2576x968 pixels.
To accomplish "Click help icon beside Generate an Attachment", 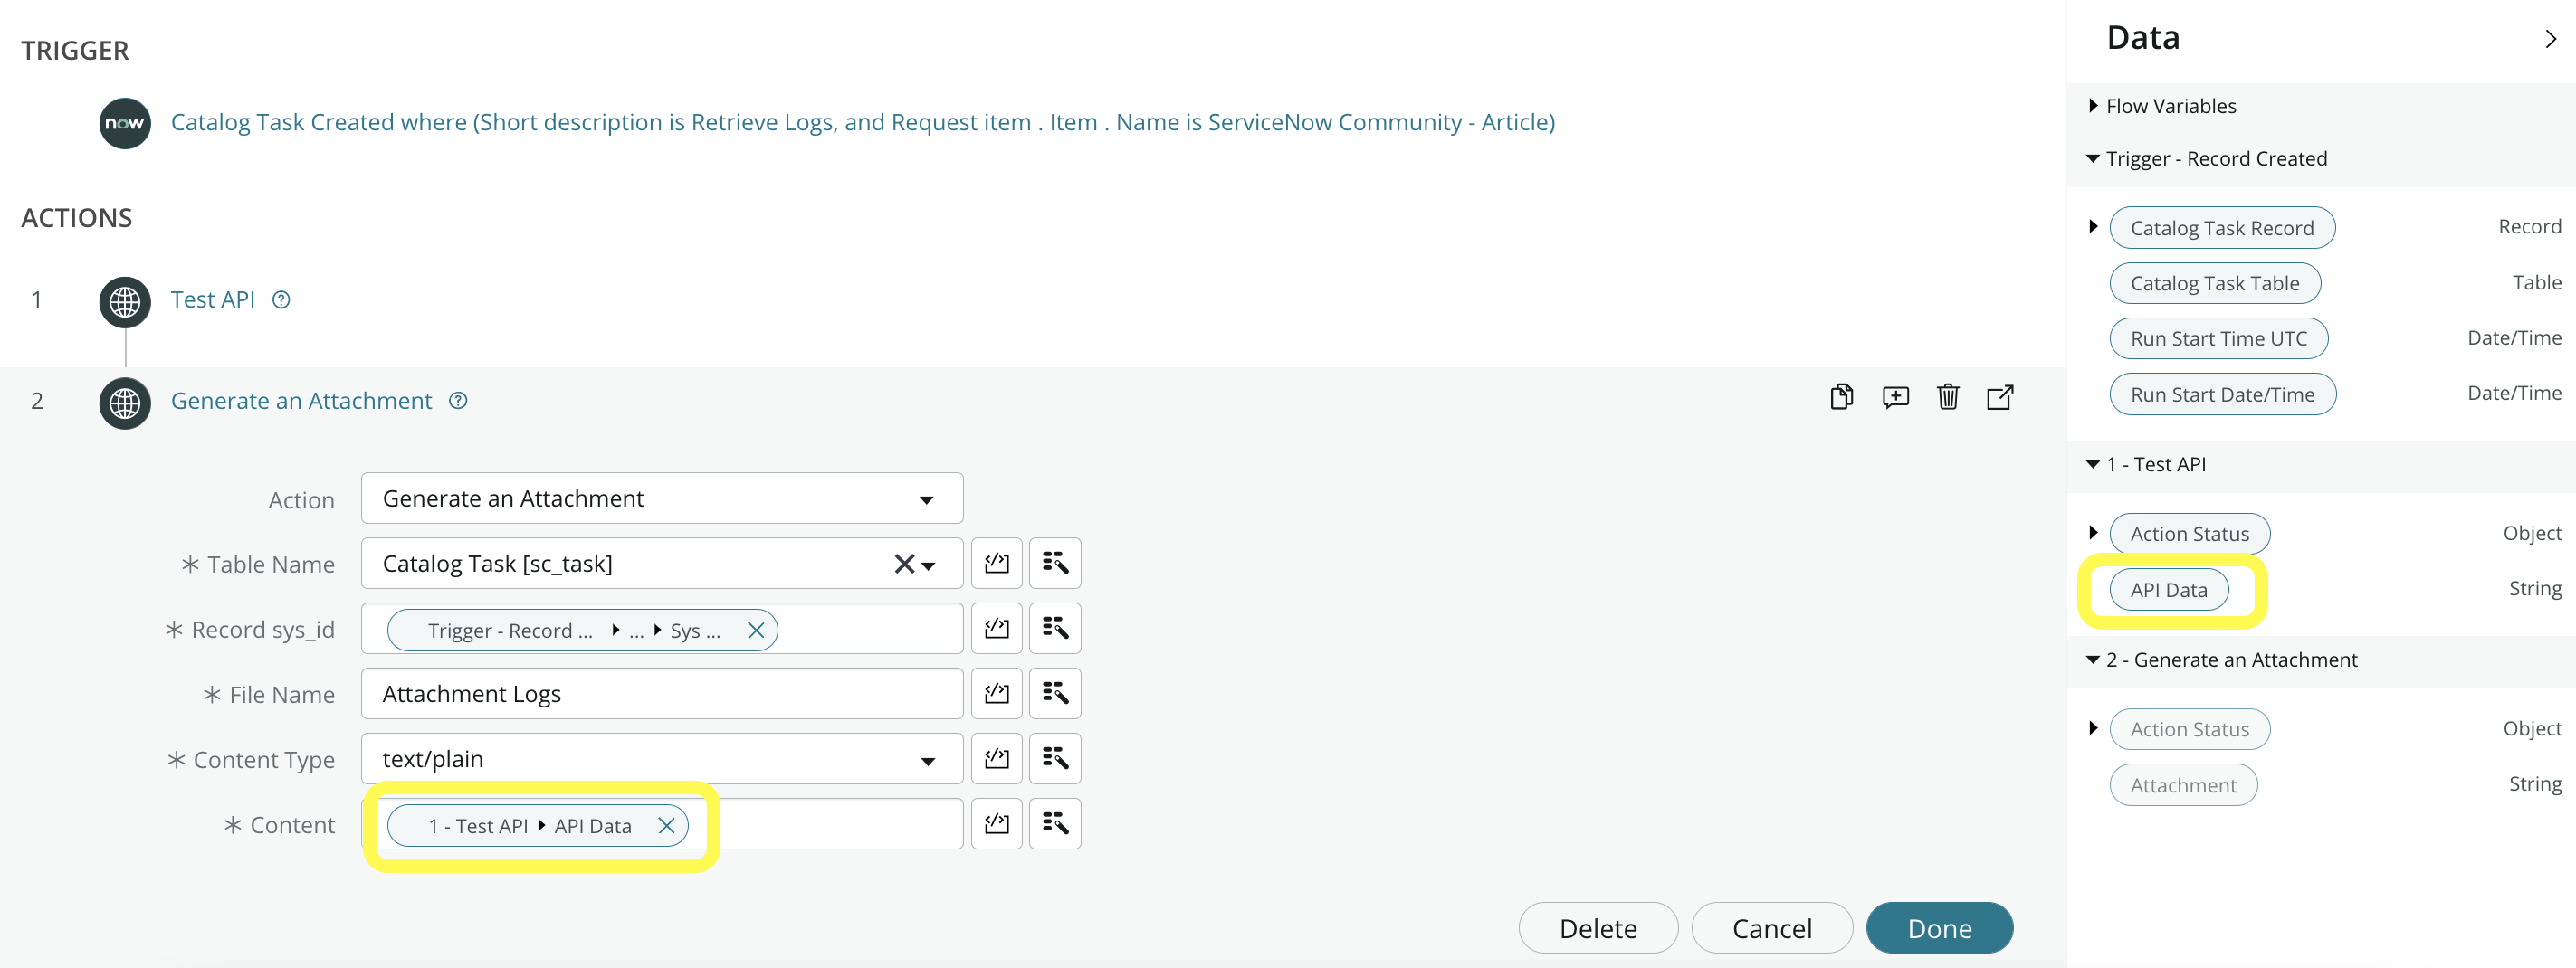I will pyautogui.click(x=458, y=401).
